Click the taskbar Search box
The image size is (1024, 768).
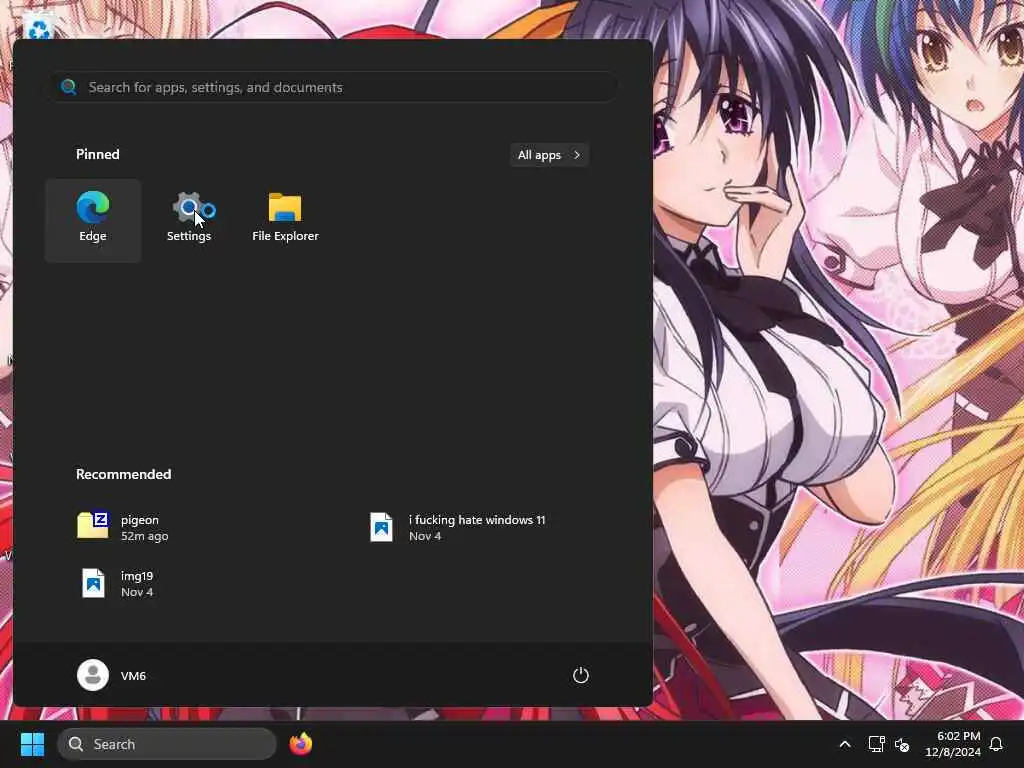click(x=167, y=744)
